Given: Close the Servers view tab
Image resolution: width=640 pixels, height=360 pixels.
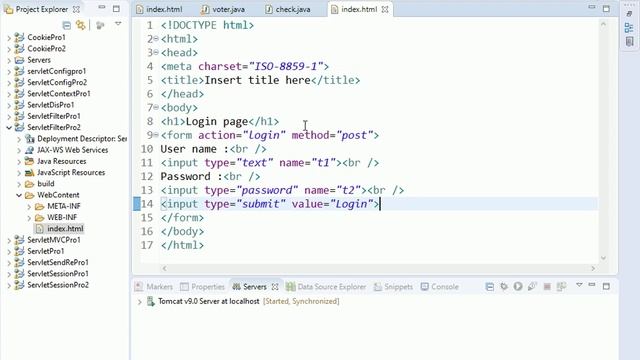Looking at the screenshot, I should click(x=275, y=287).
